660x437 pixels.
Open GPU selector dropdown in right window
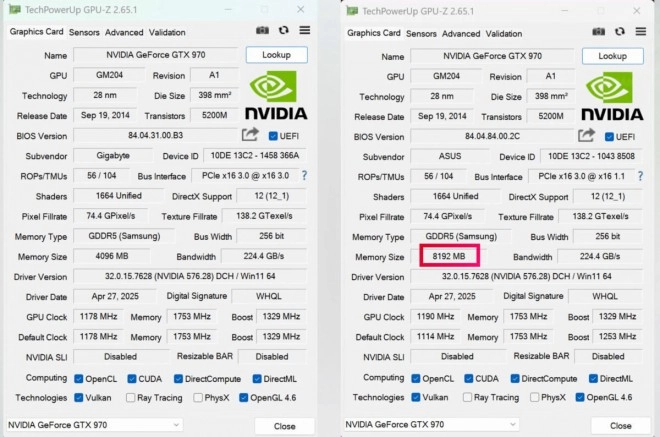point(431,424)
